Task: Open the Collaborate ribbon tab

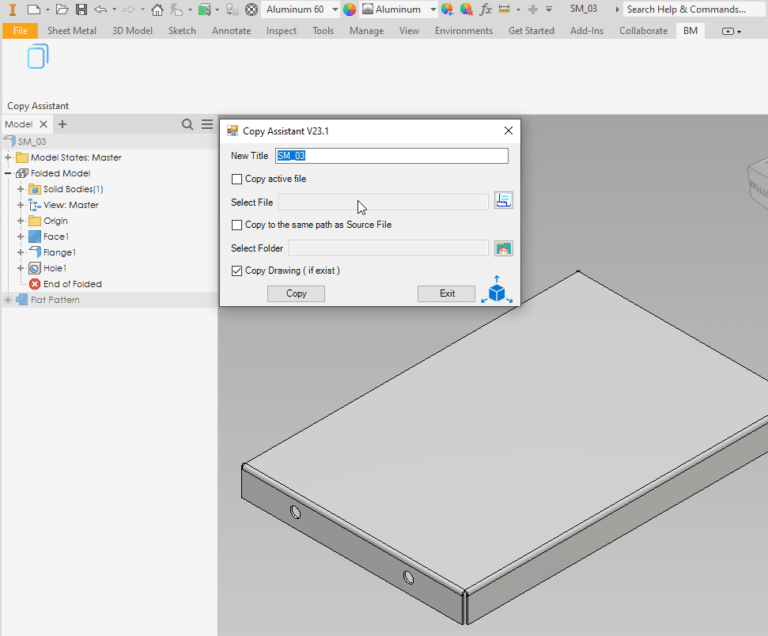Action: coord(643,31)
